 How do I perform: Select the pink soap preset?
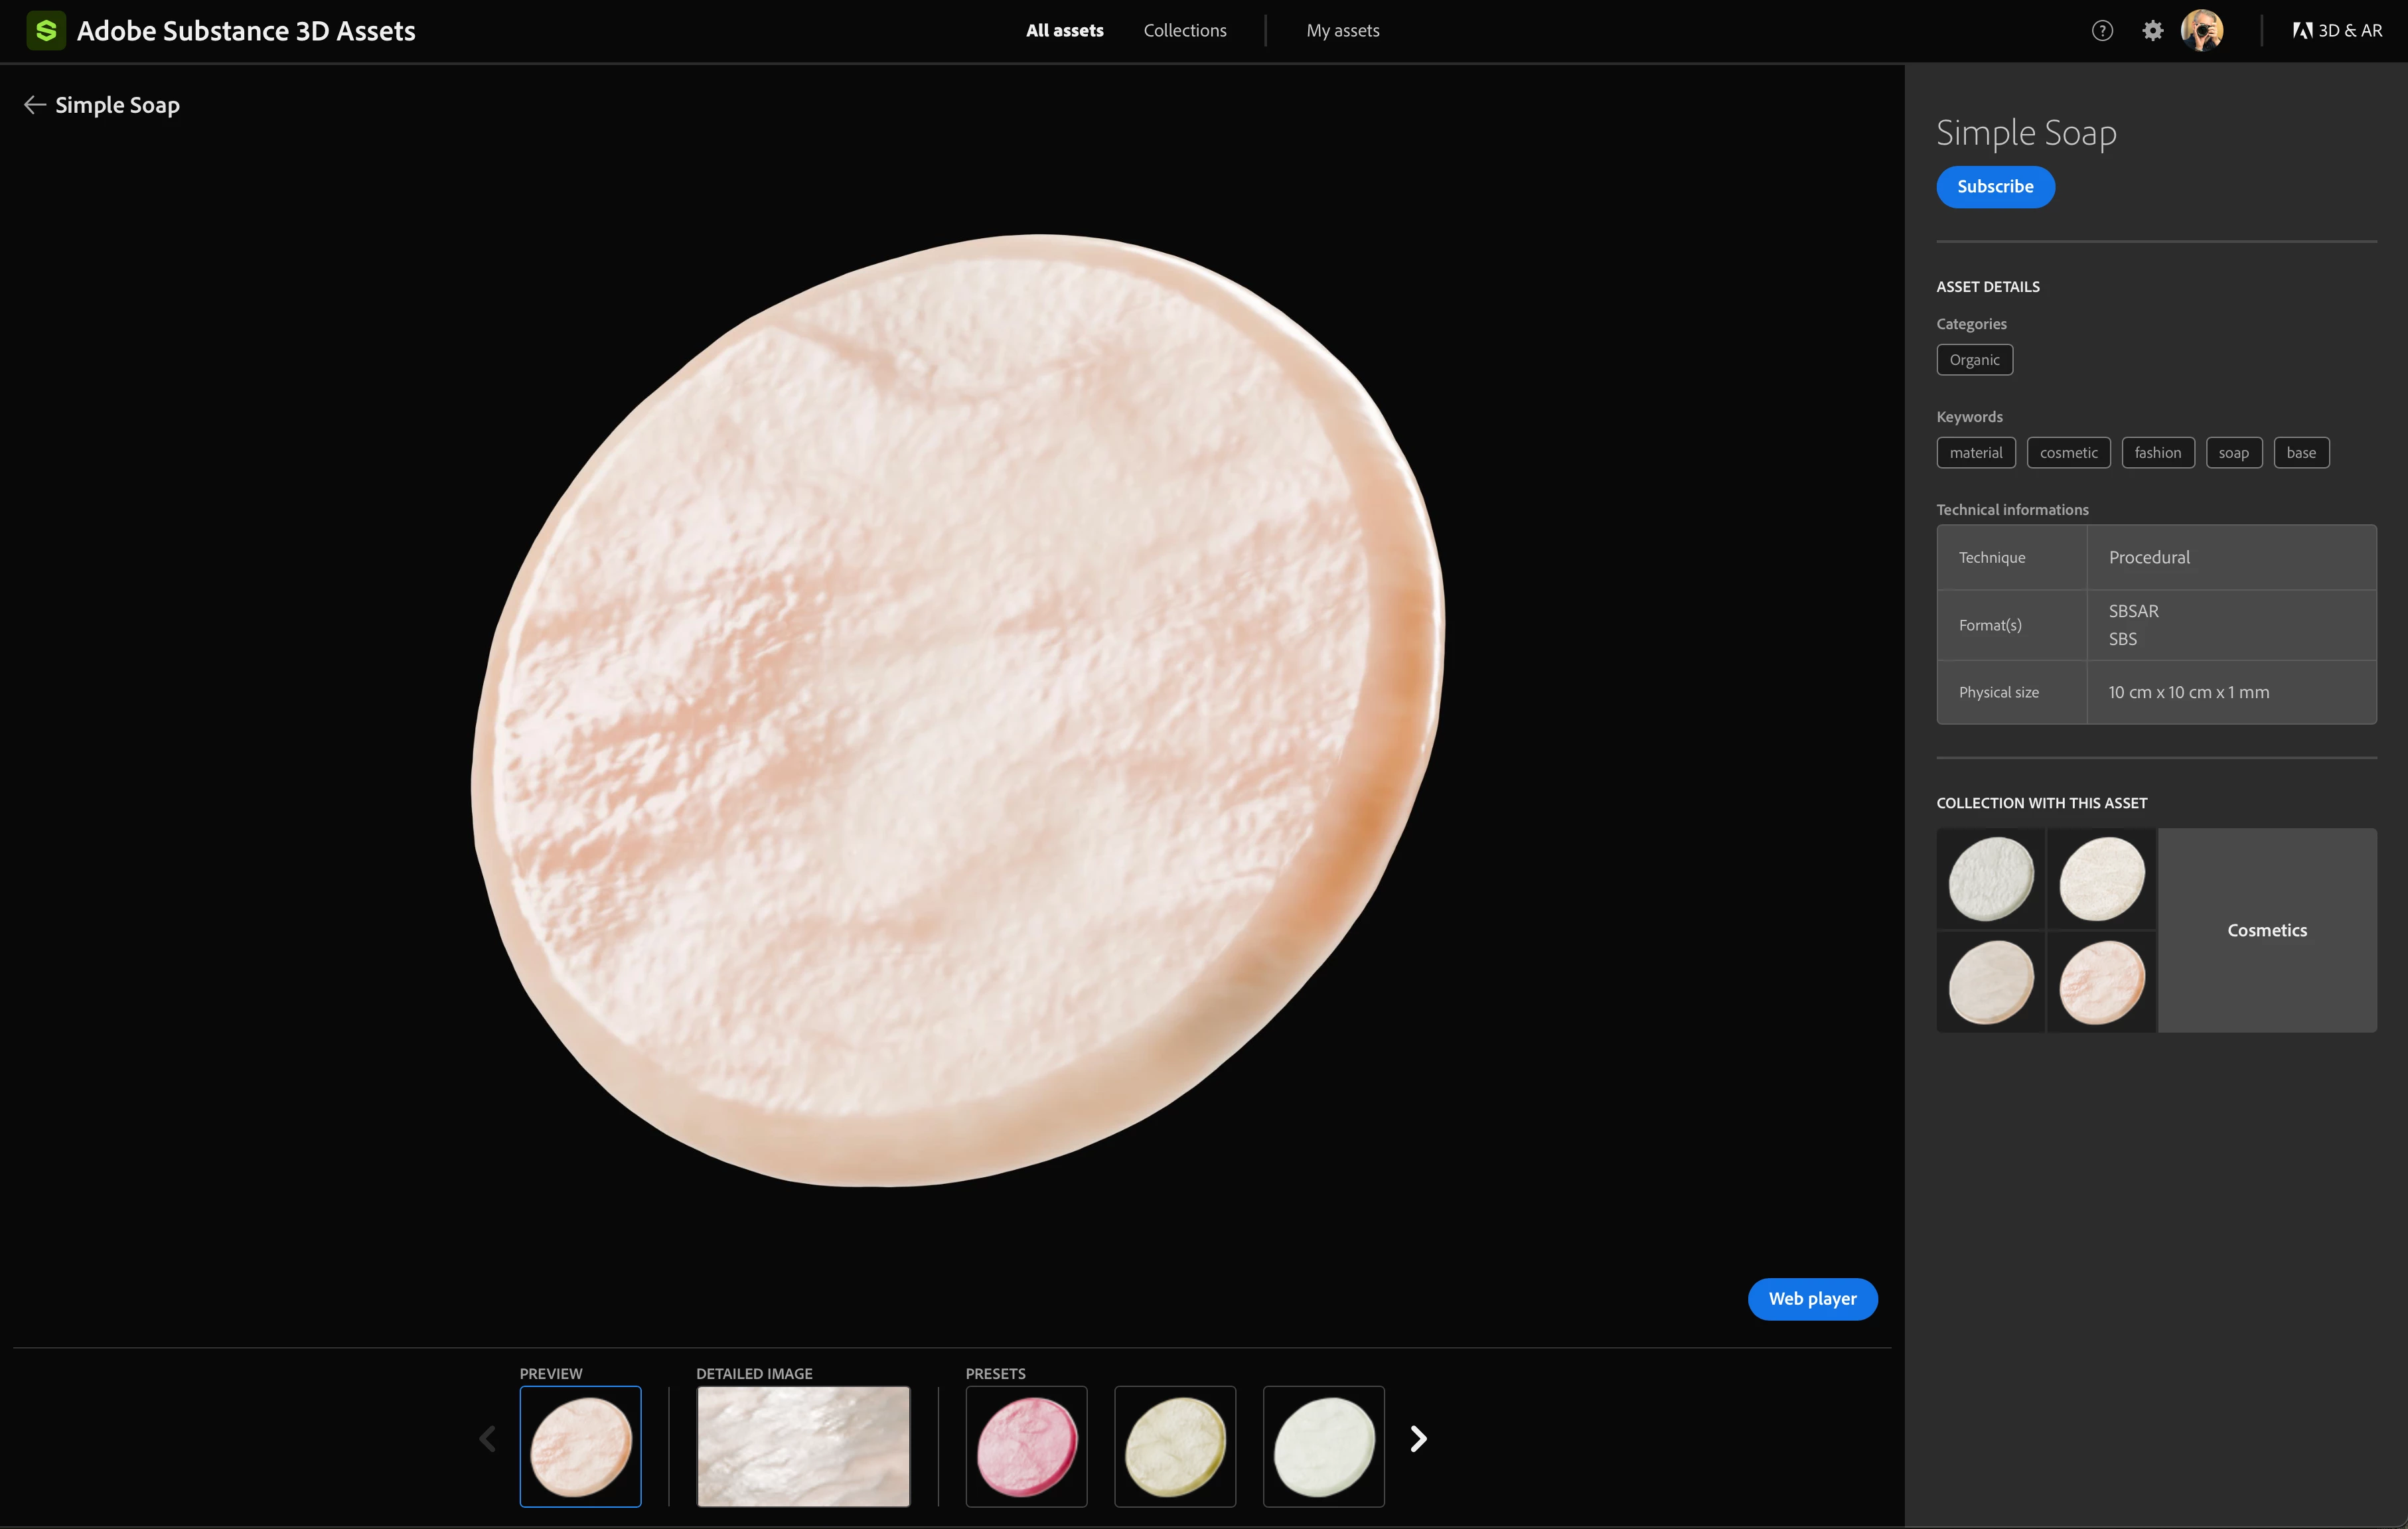[x=1026, y=1446]
